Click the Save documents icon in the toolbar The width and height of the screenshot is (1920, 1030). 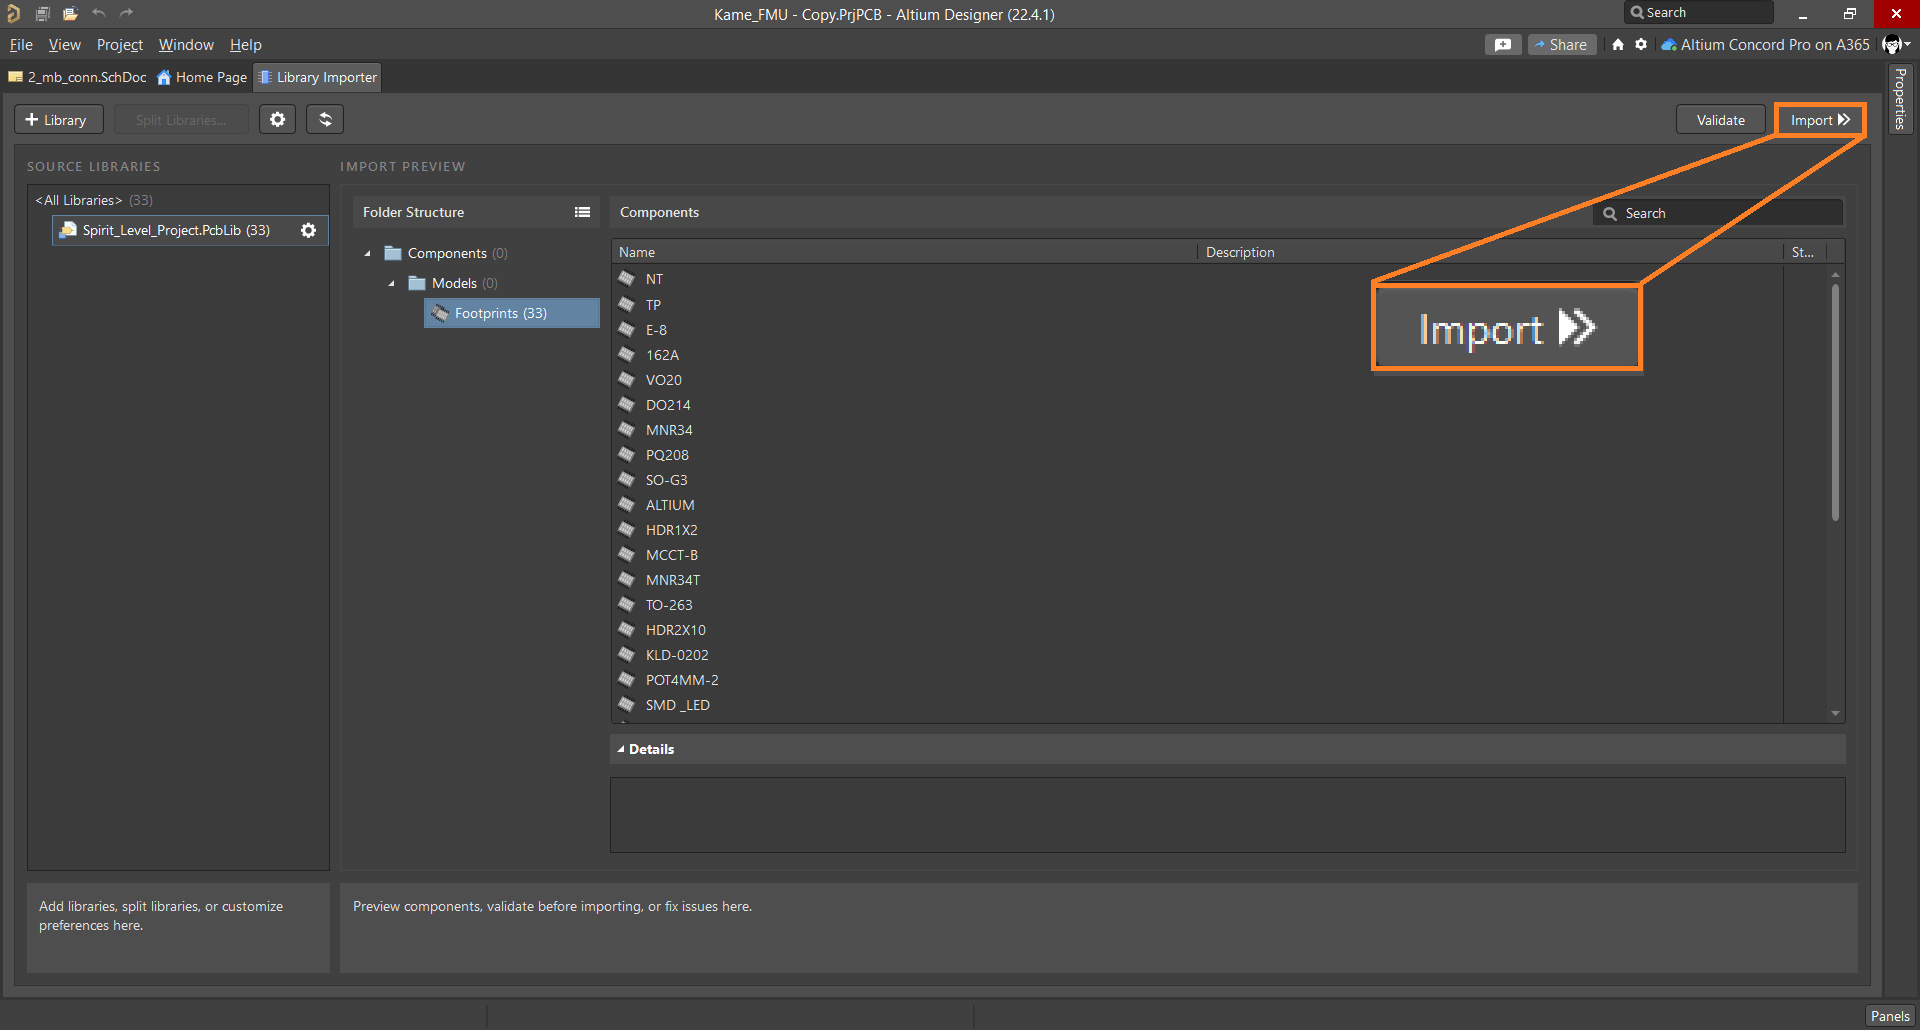(43, 13)
